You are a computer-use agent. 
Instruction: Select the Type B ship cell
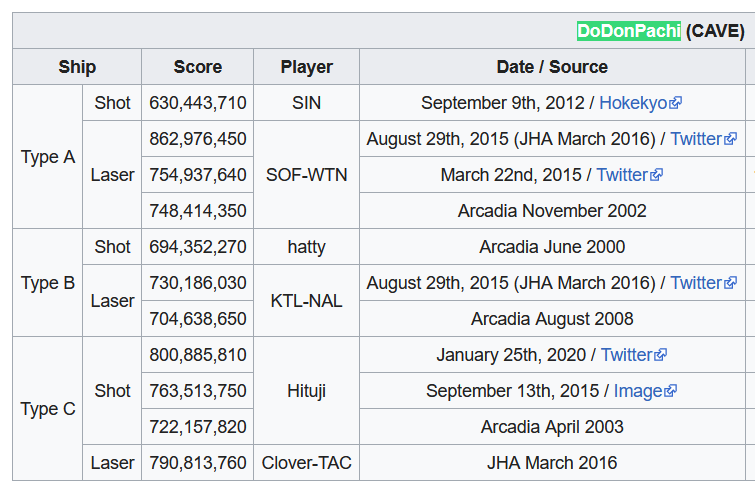pyautogui.click(x=48, y=283)
